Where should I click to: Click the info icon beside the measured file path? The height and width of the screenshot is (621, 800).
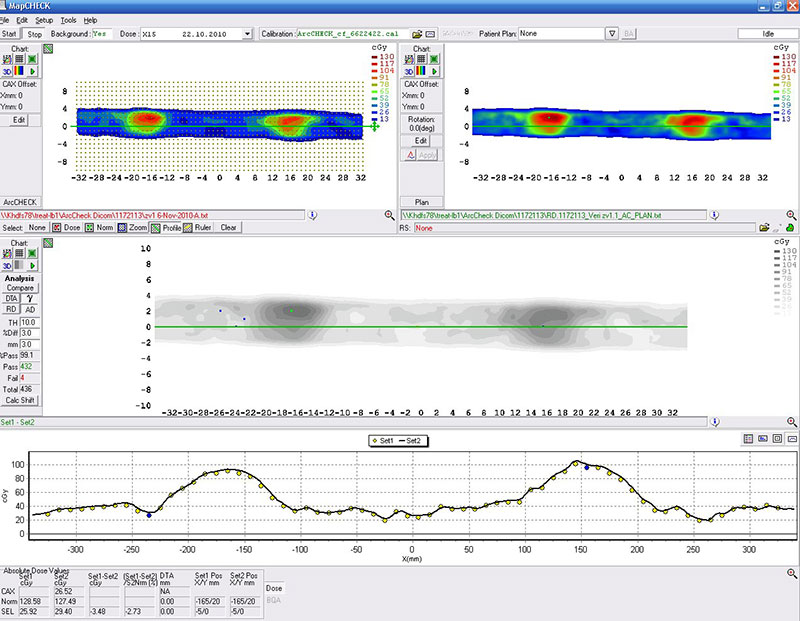(x=312, y=215)
